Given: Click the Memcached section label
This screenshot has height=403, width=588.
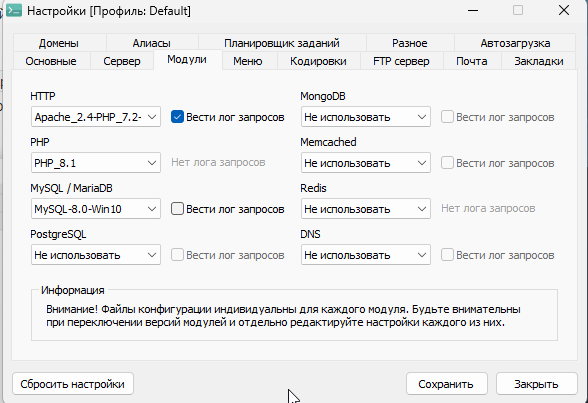Looking at the screenshot, I should 328,142.
